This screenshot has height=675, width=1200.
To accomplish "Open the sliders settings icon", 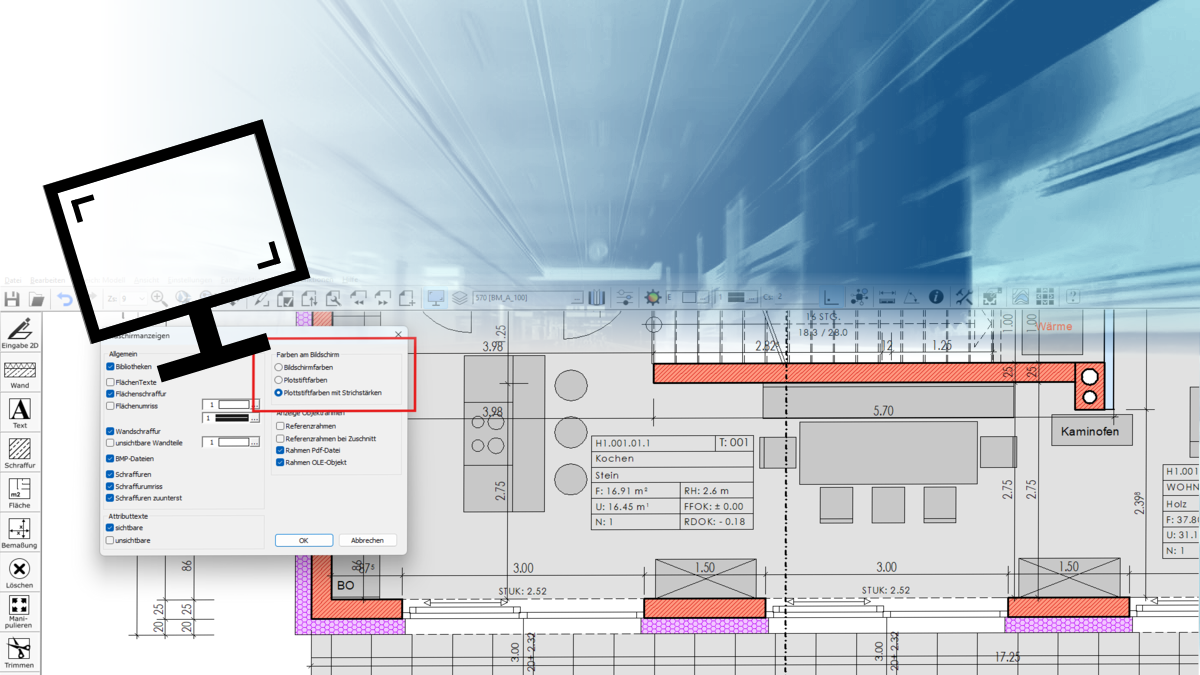I will tap(626, 297).
